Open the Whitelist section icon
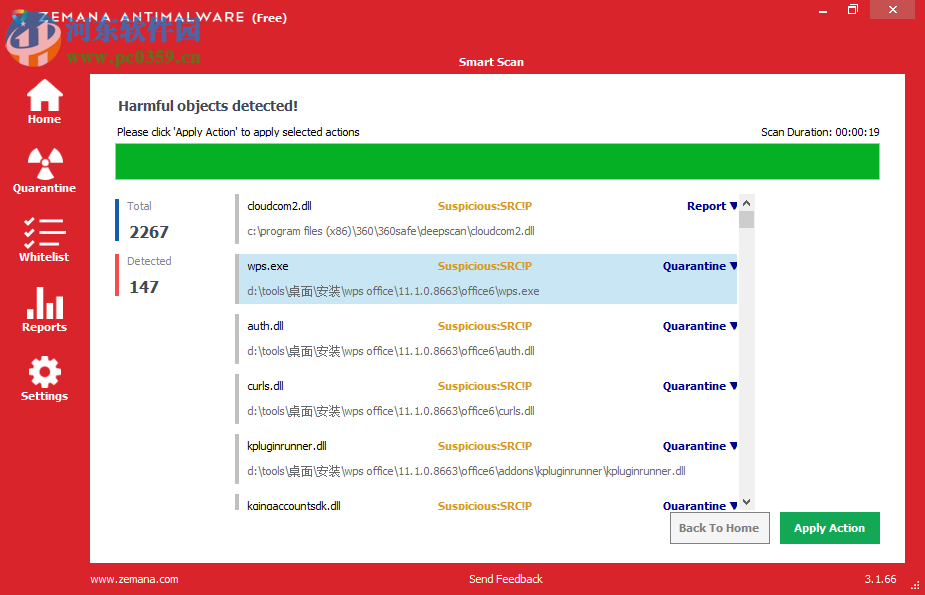Viewport: 925px width, 595px height. 43,233
